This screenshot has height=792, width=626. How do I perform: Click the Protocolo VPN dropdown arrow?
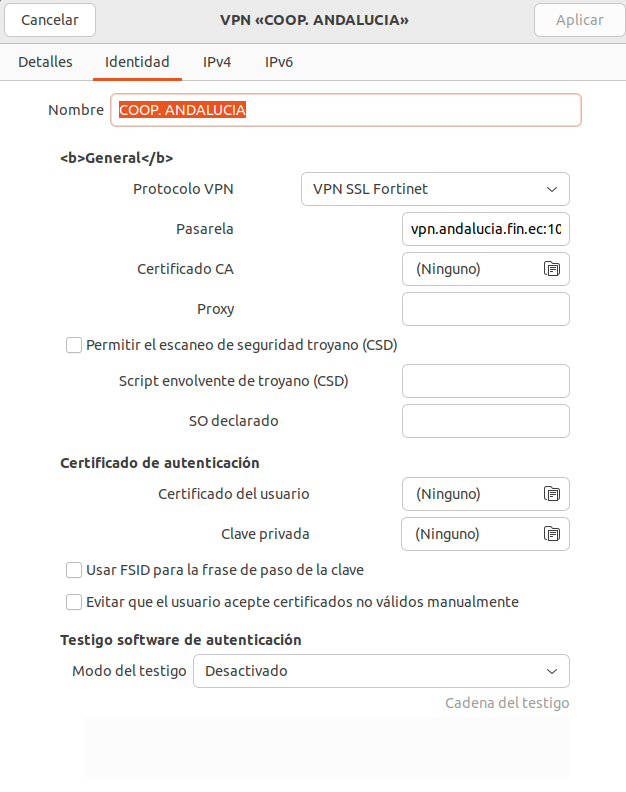tap(552, 189)
